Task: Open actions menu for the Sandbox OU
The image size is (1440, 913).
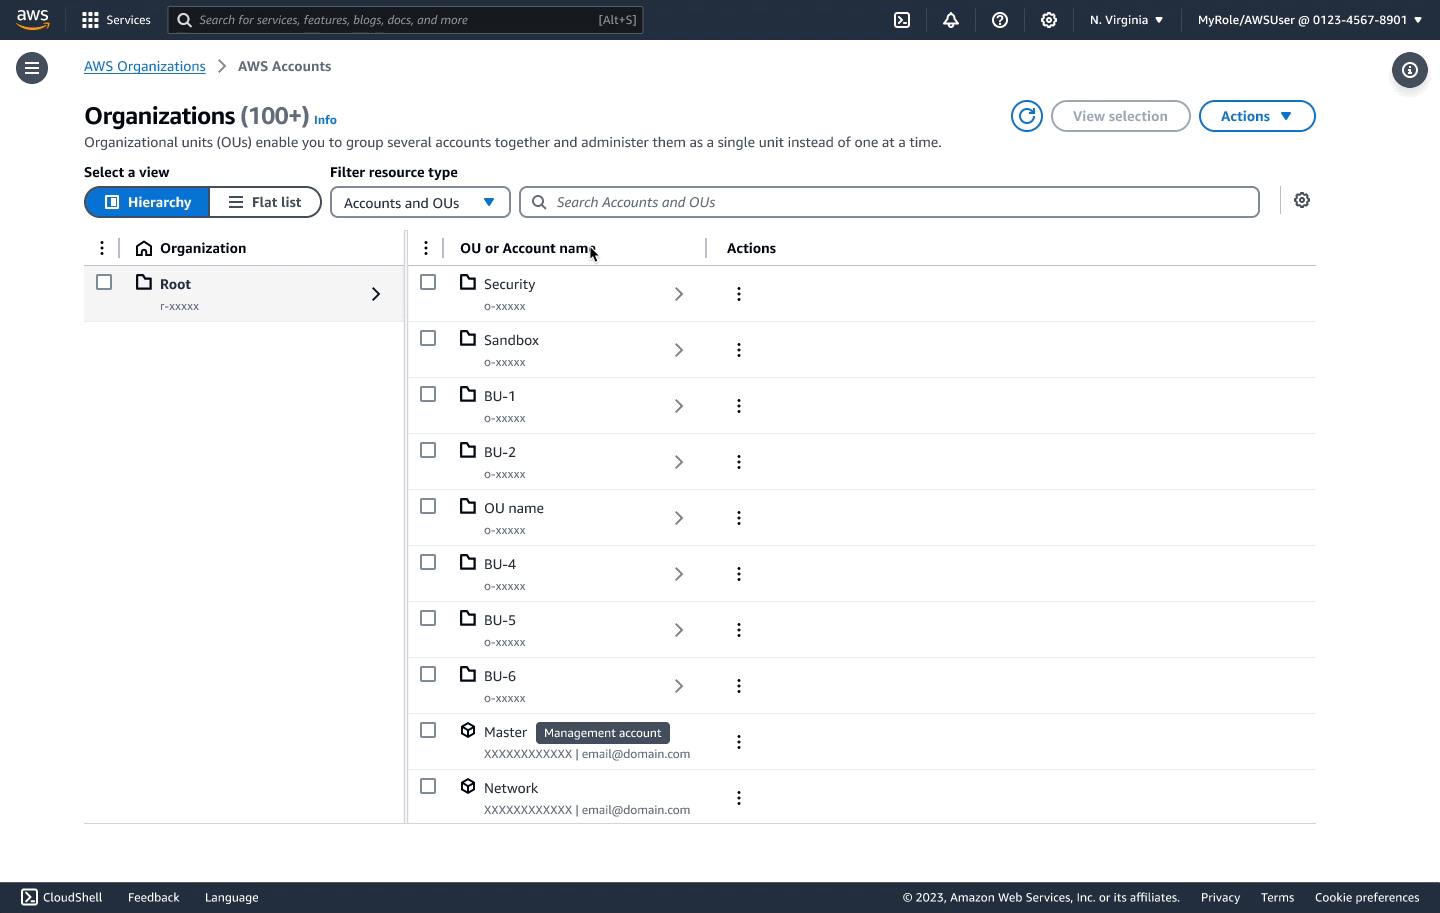Action: pyautogui.click(x=739, y=350)
